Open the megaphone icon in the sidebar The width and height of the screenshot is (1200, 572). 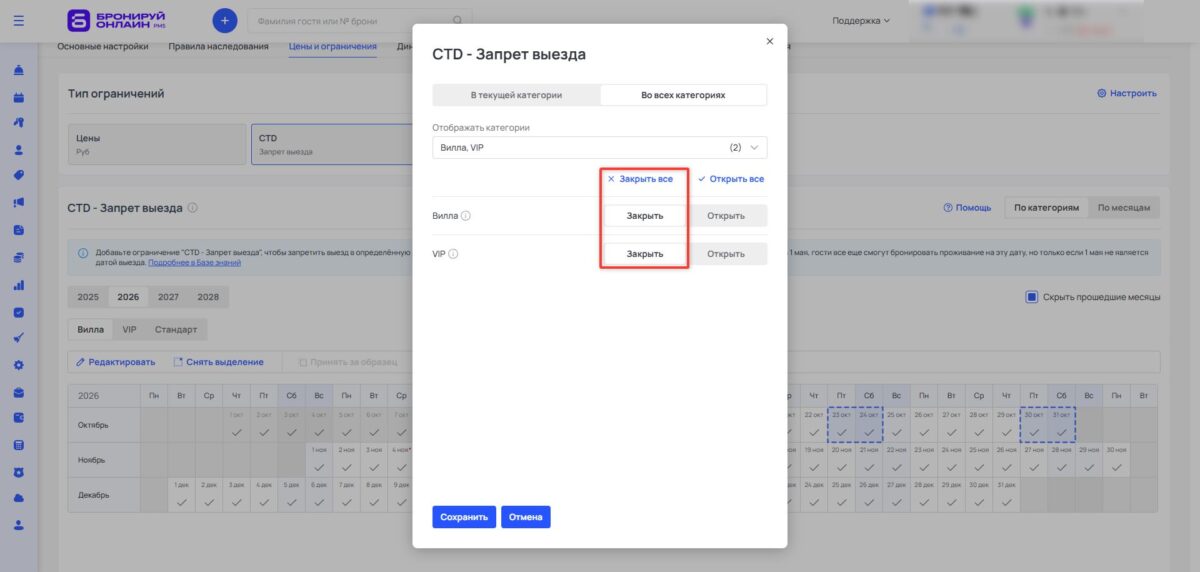tap(19, 204)
